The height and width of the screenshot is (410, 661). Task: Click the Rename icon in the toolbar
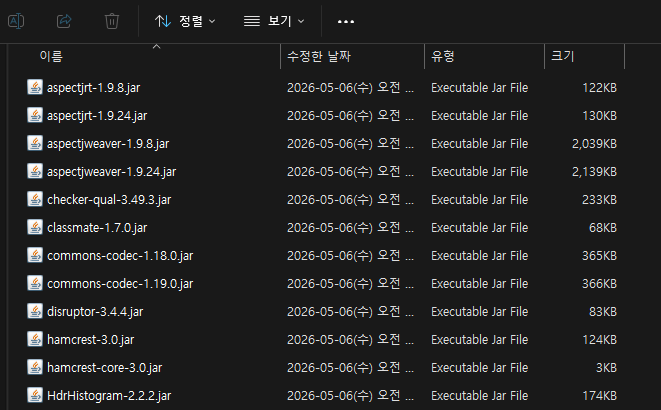tap(16, 21)
